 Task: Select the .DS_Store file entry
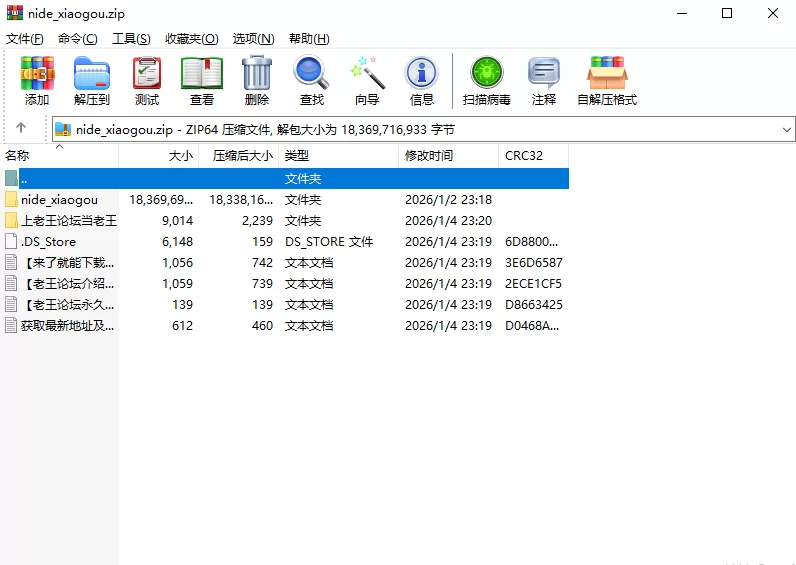[x=48, y=242]
